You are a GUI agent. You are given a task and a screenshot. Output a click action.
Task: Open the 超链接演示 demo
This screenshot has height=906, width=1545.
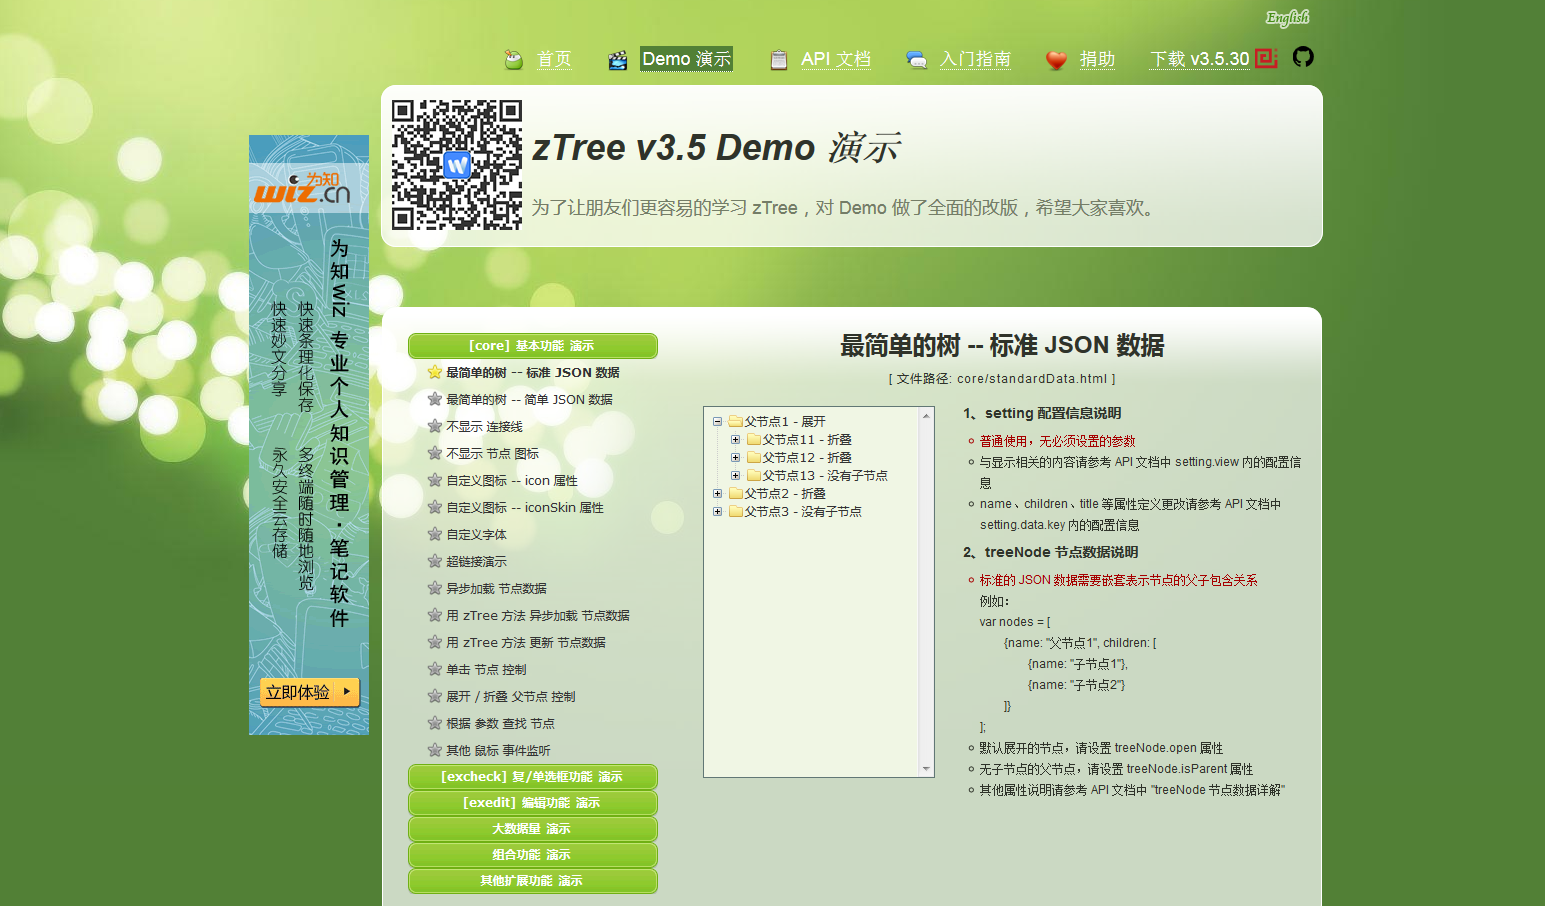476,562
